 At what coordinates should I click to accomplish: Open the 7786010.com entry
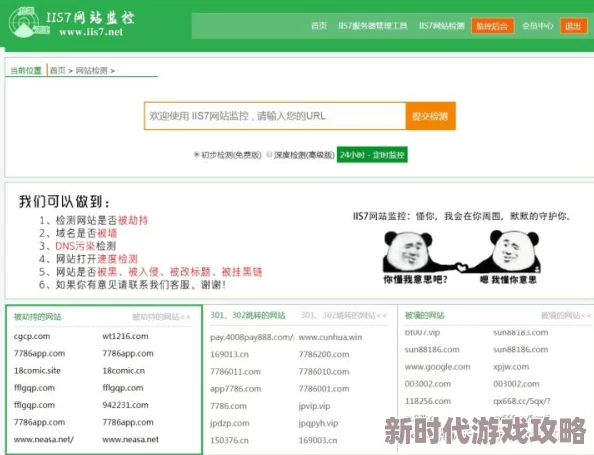[324, 372]
